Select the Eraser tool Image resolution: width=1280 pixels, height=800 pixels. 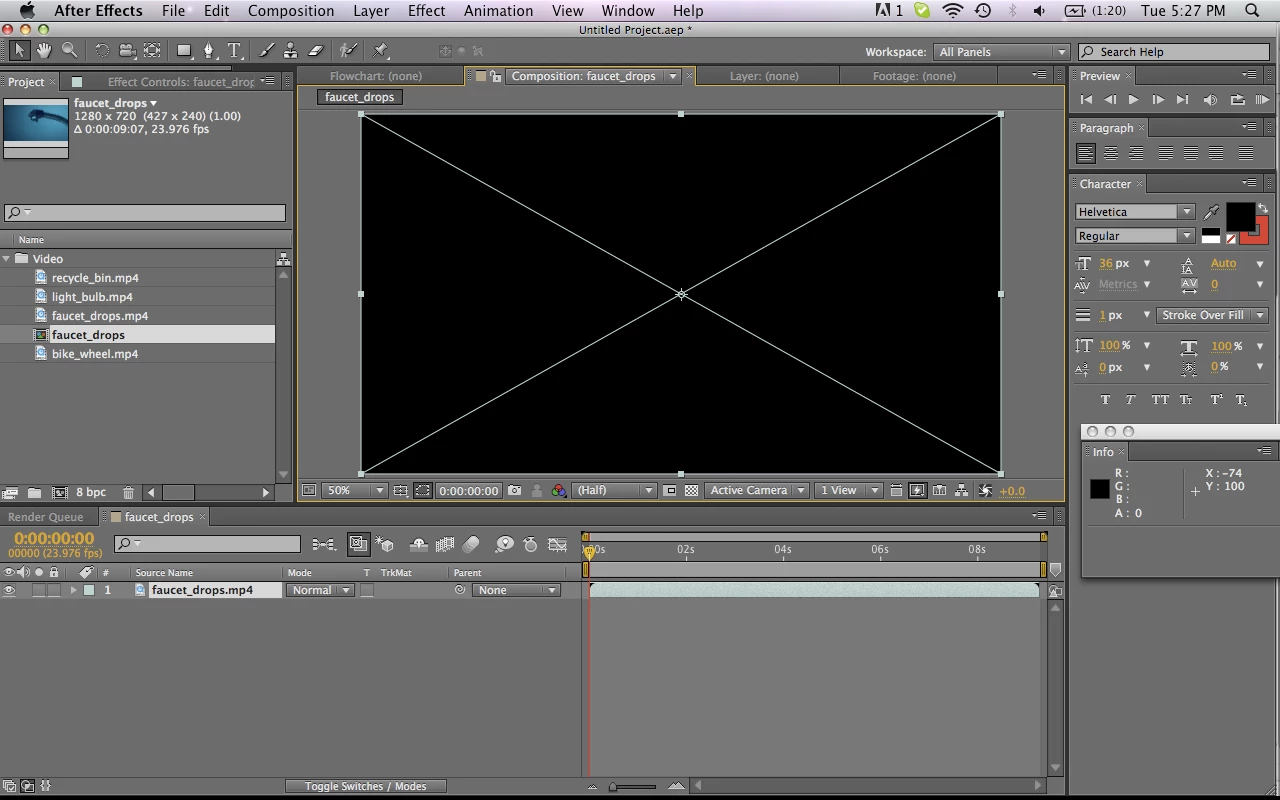316,50
